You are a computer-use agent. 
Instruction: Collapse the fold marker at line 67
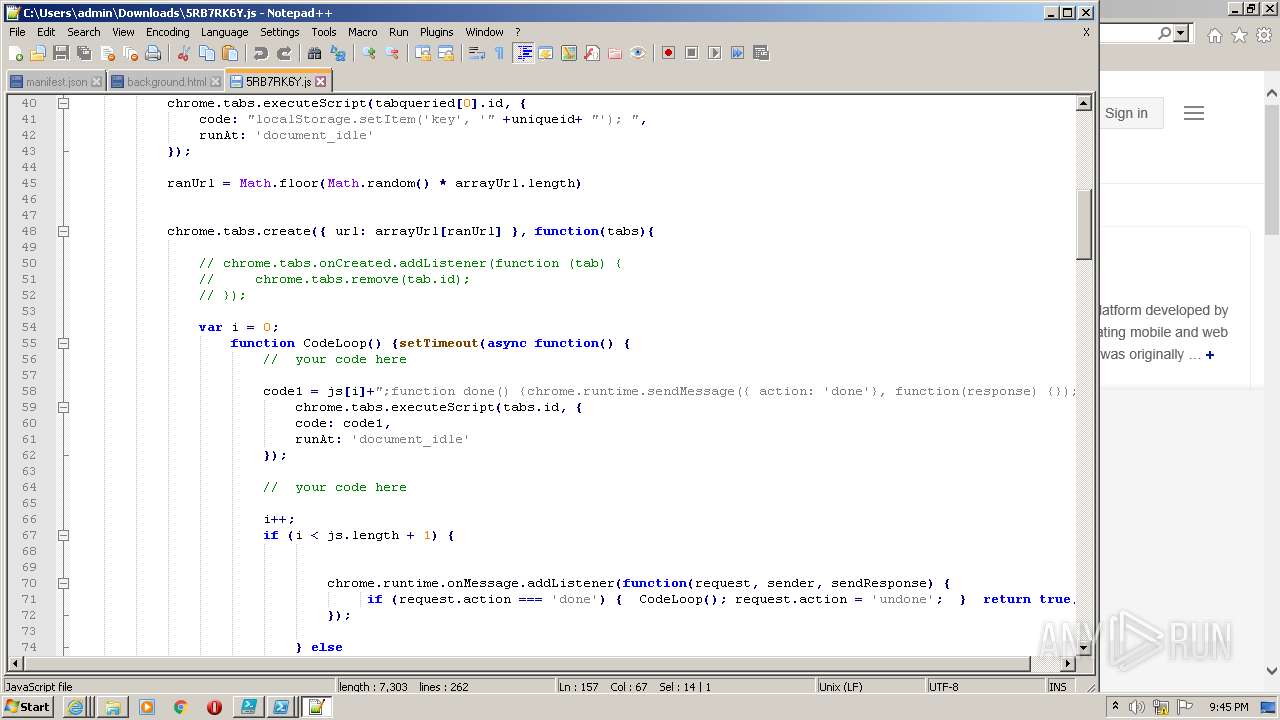63,535
